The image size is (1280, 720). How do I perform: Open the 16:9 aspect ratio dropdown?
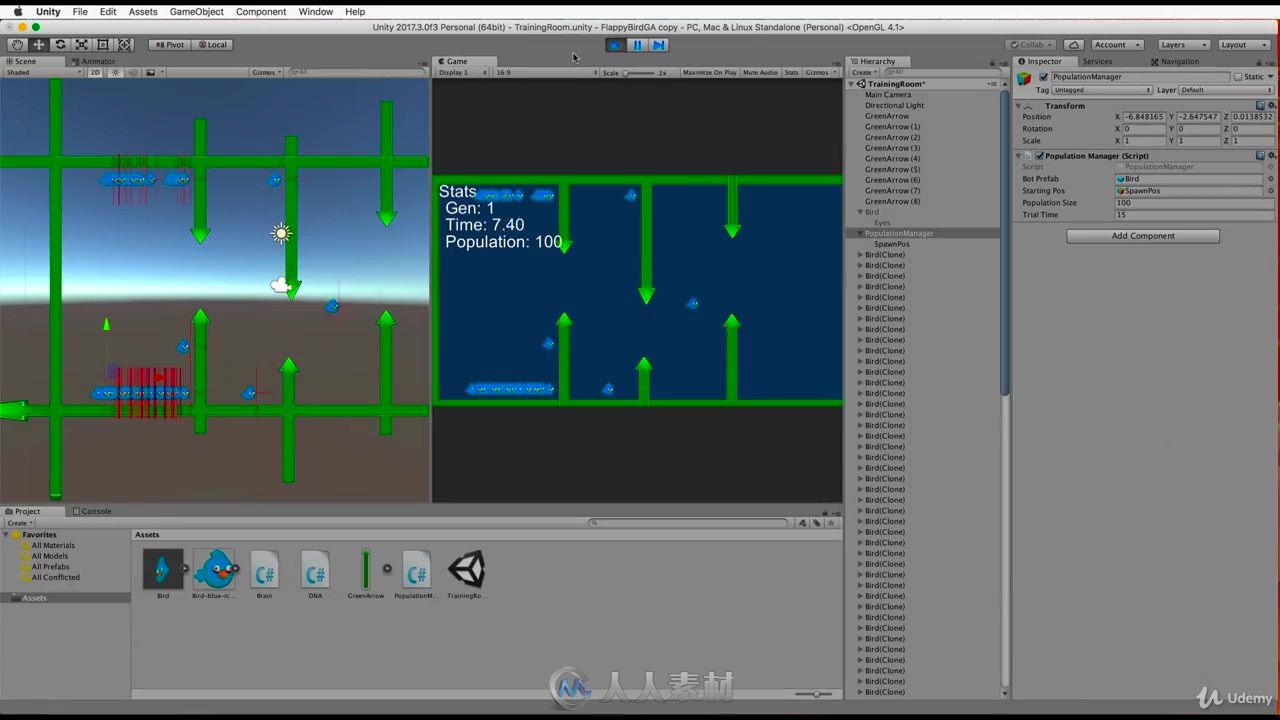tap(544, 72)
